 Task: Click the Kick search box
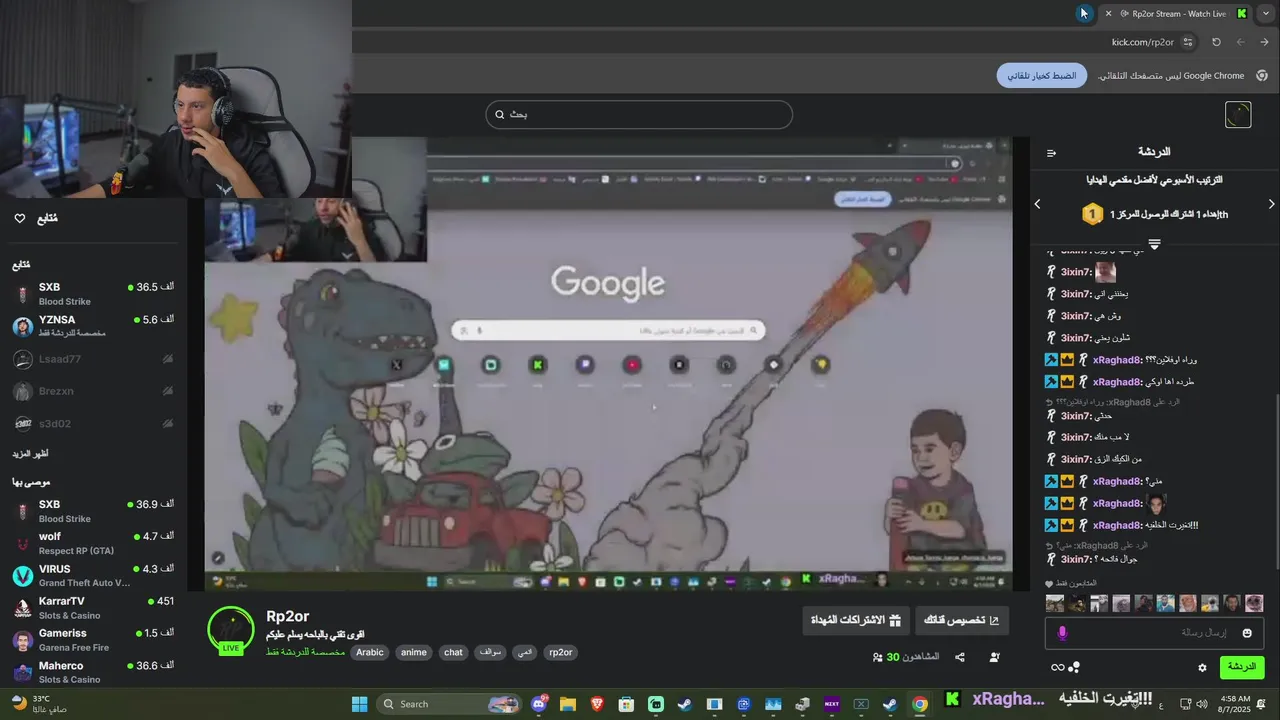[x=639, y=114]
